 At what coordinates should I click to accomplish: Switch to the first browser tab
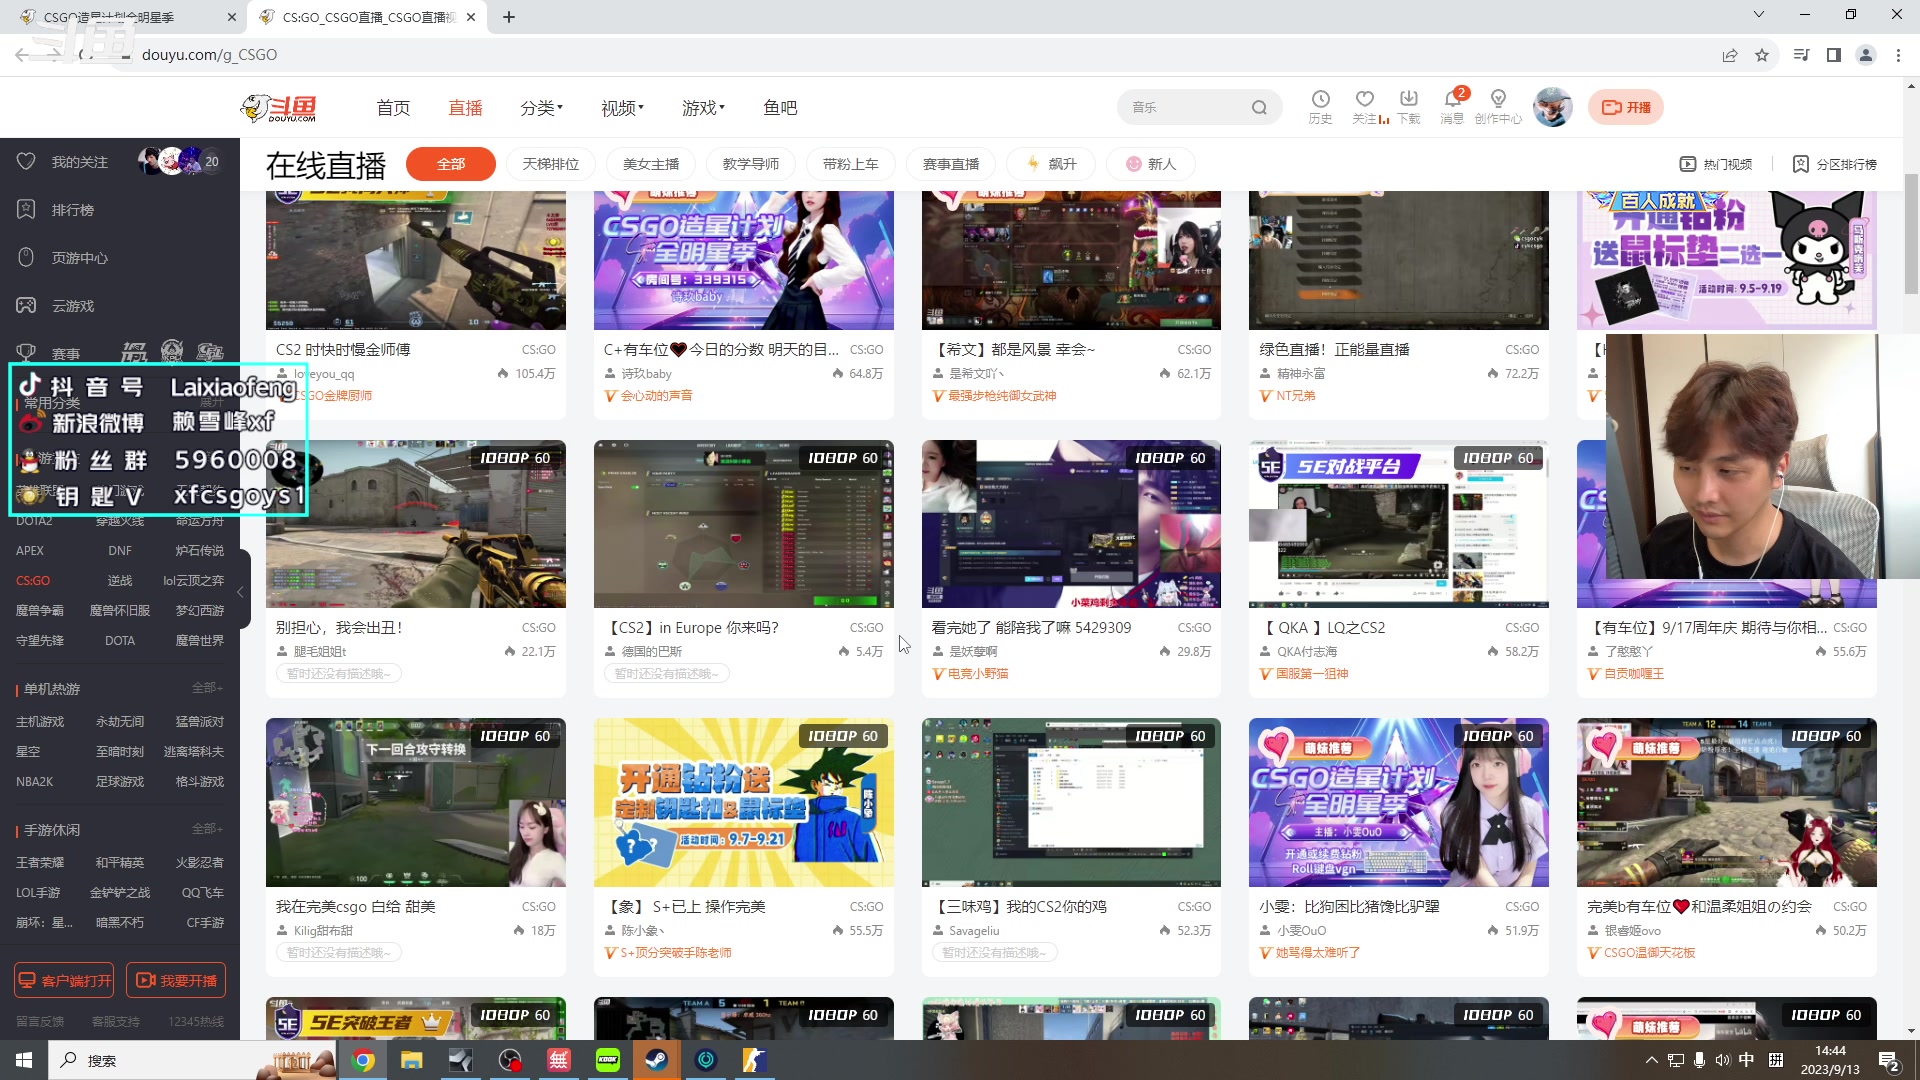coord(125,17)
